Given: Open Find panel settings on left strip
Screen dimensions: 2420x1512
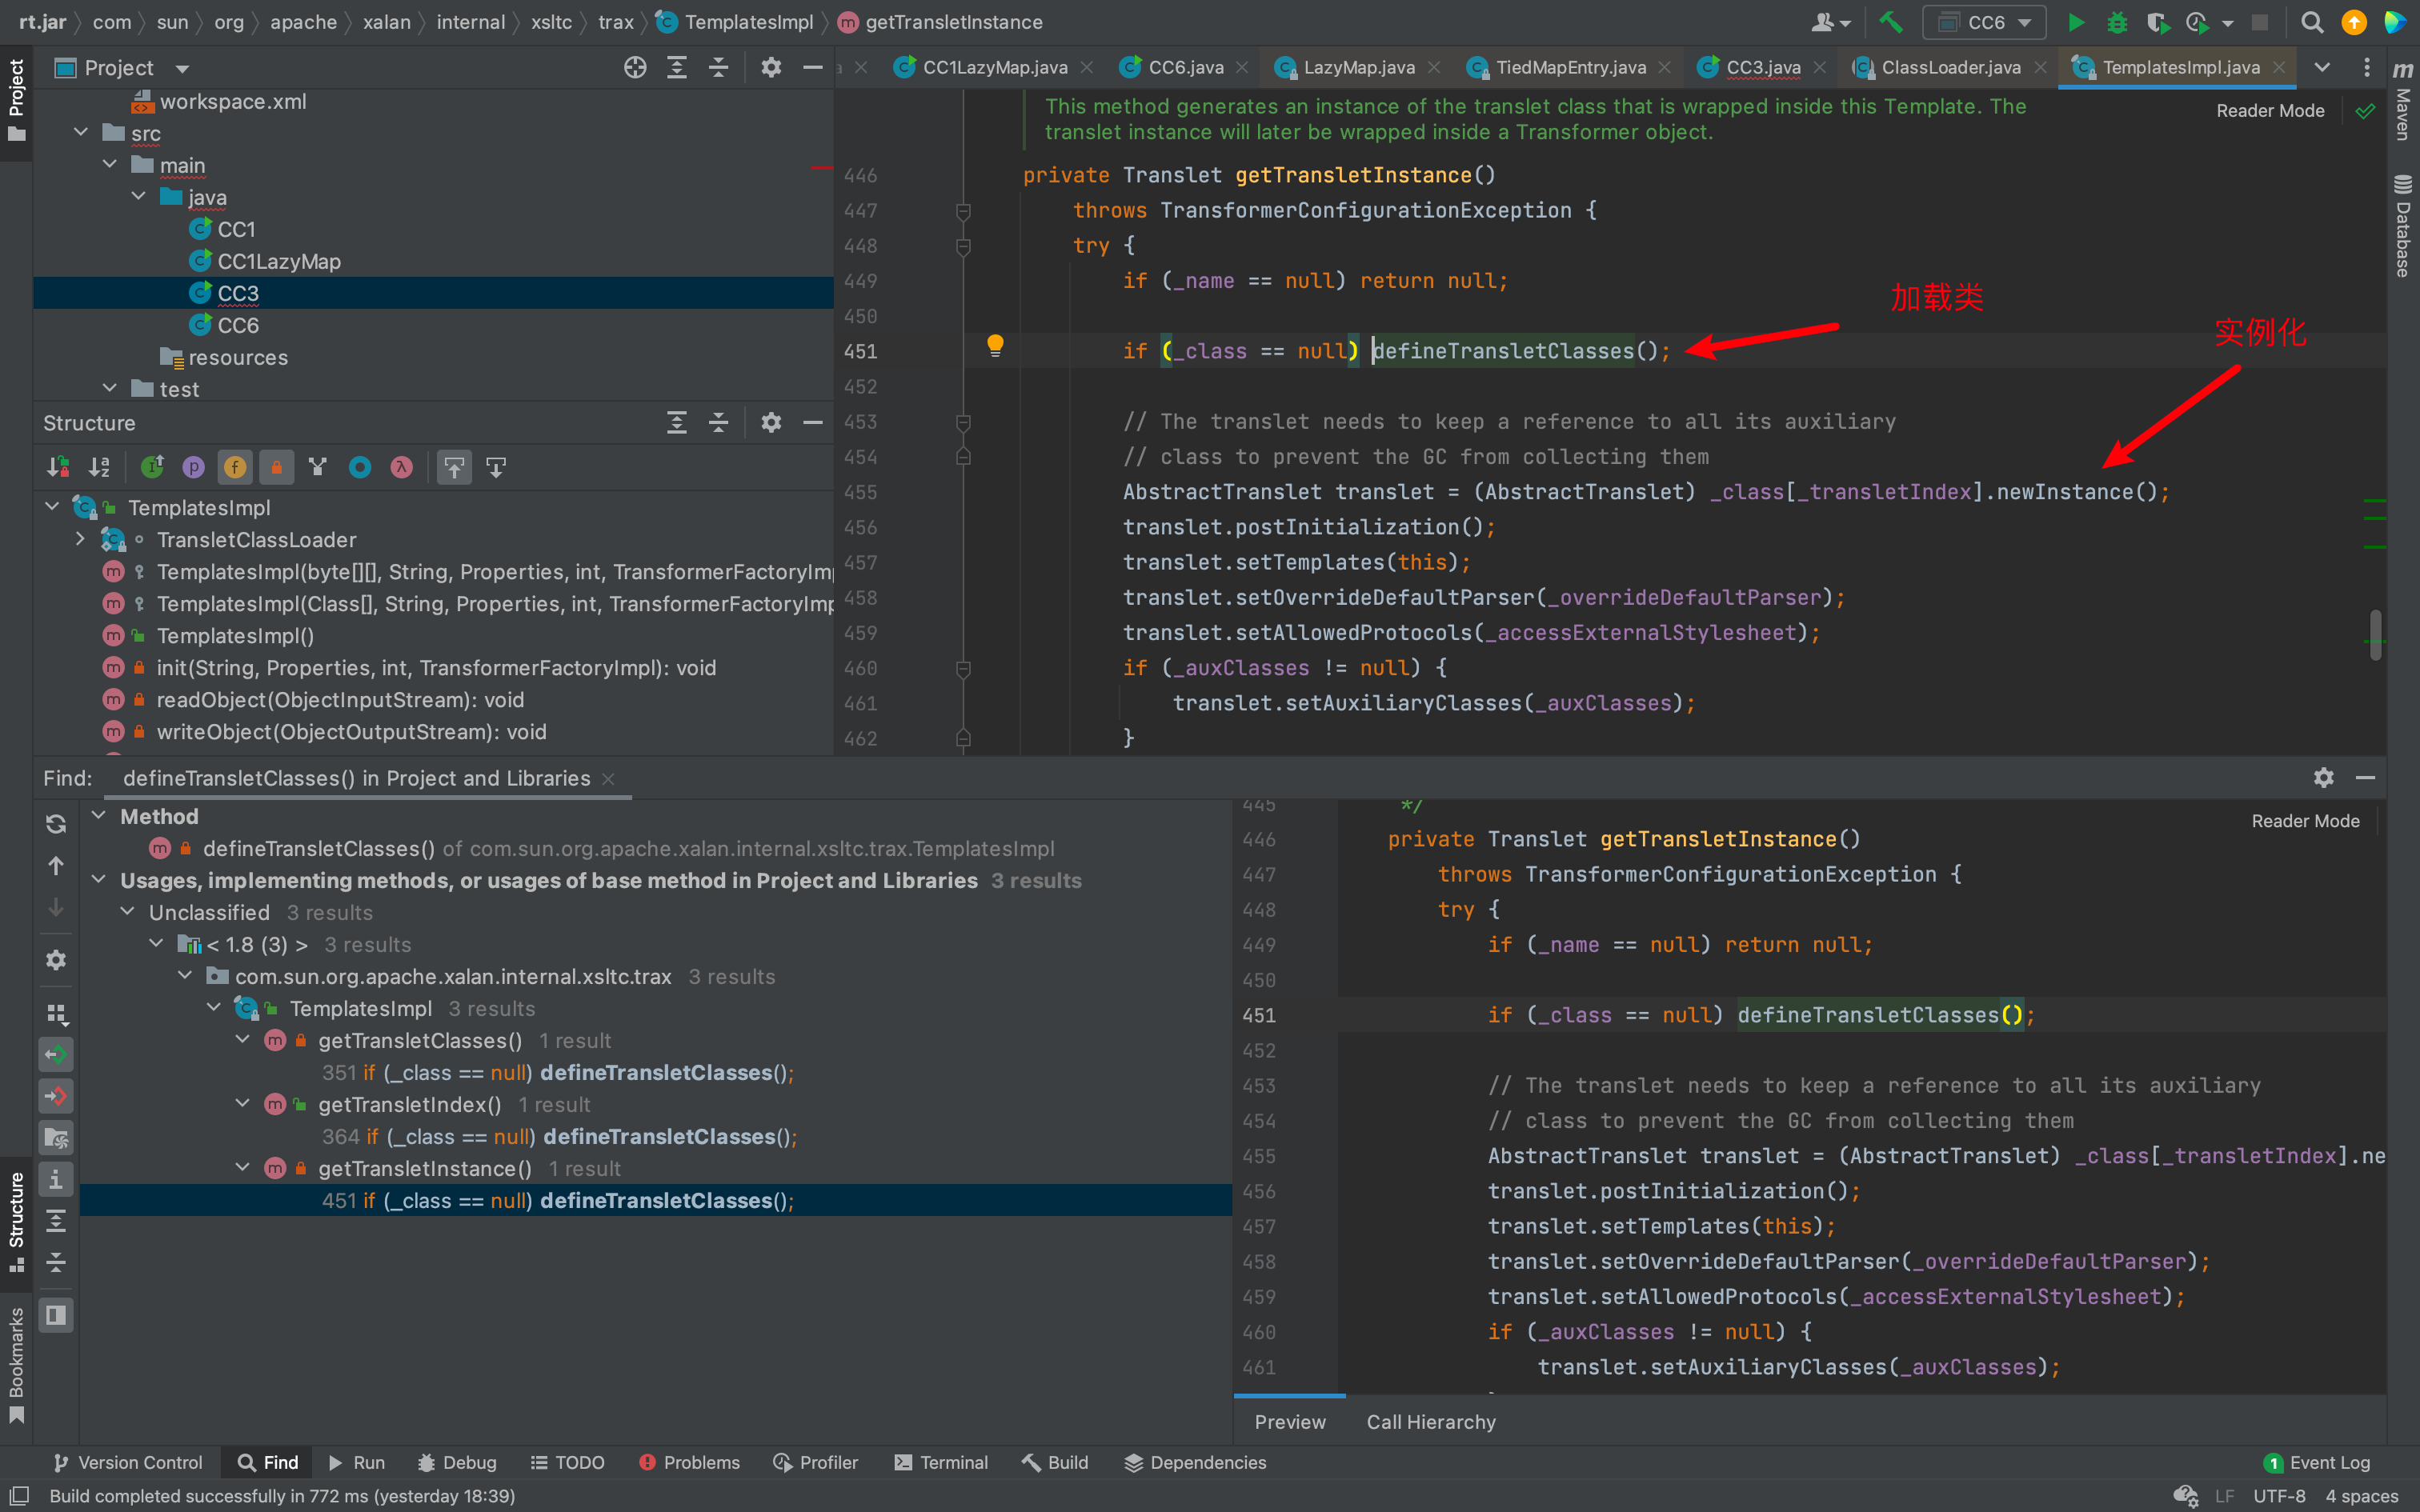Looking at the screenshot, I should point(56,959).
